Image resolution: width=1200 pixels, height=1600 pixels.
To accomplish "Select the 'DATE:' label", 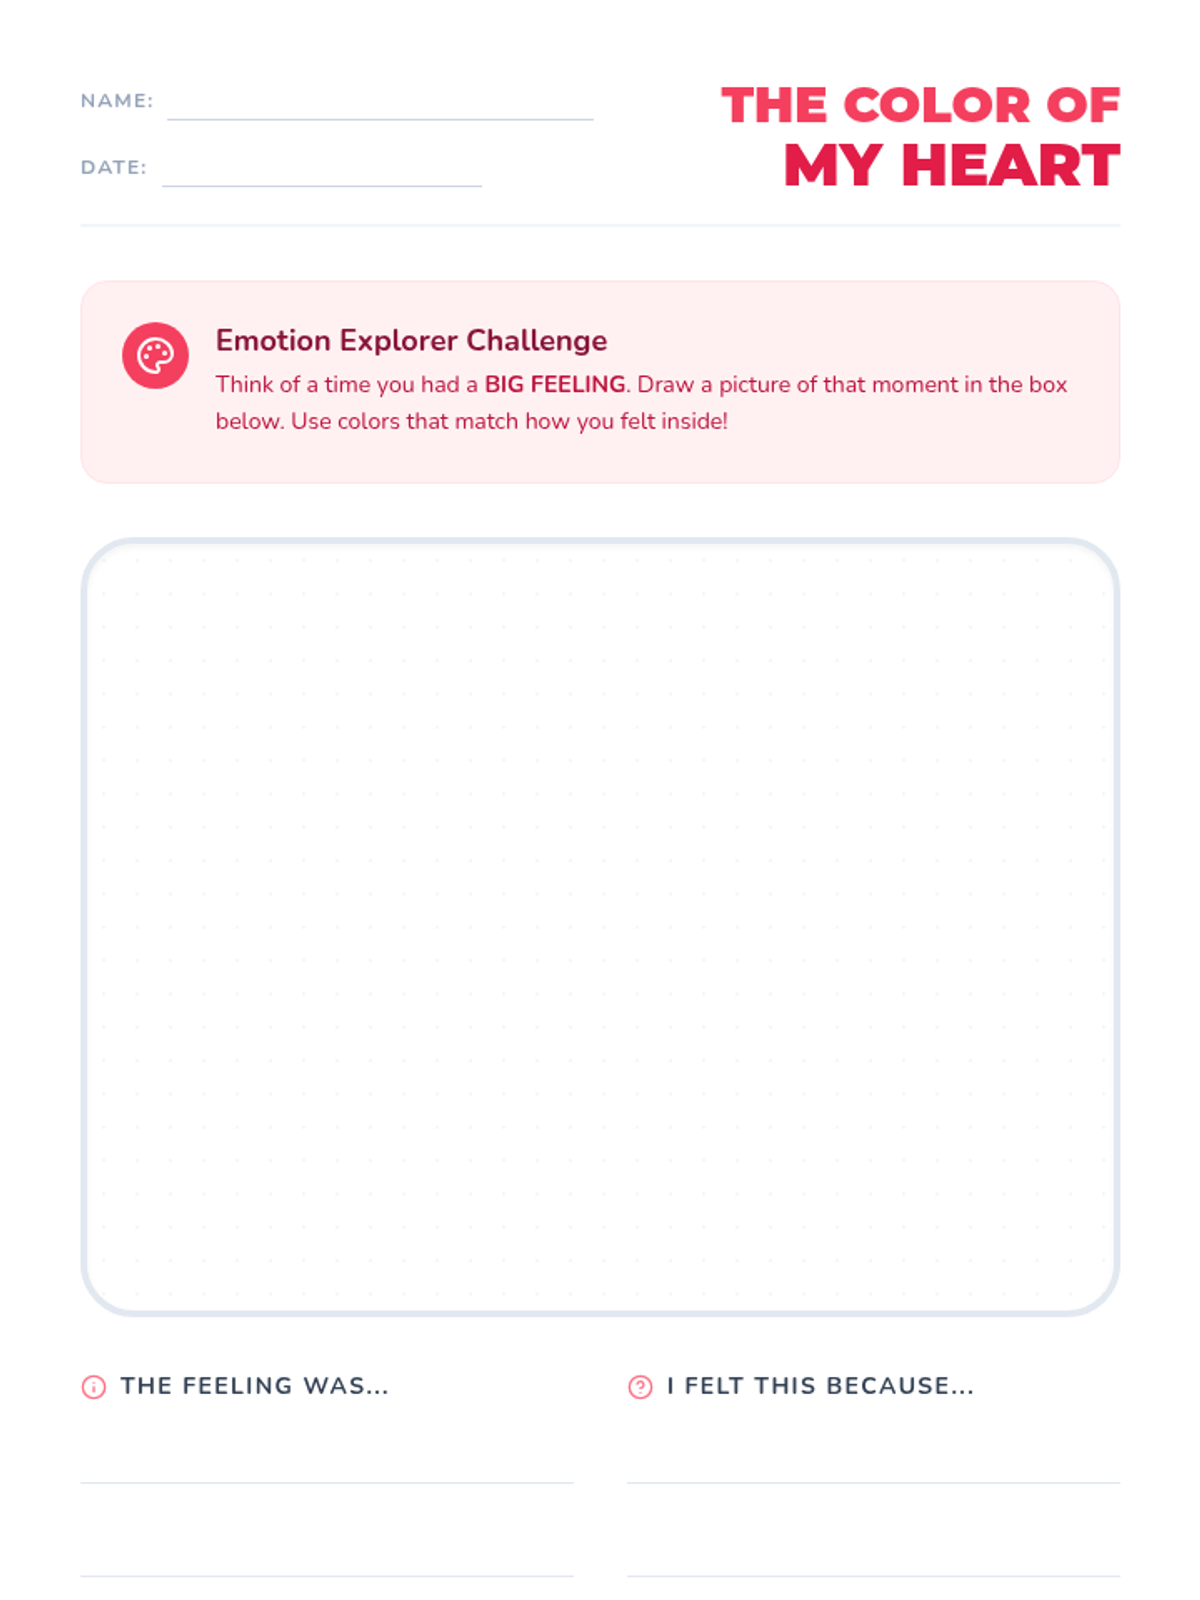I will [x=113, y=167].
